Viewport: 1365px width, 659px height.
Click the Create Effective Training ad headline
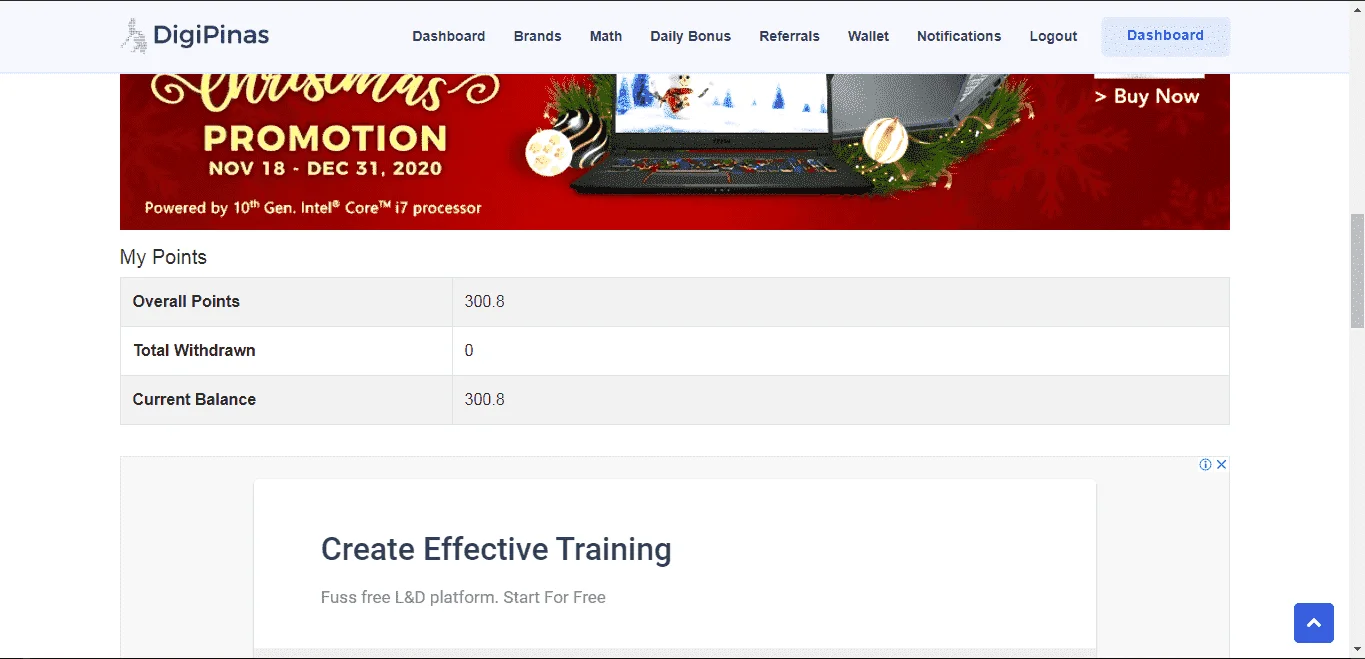[x=496, y=549]
